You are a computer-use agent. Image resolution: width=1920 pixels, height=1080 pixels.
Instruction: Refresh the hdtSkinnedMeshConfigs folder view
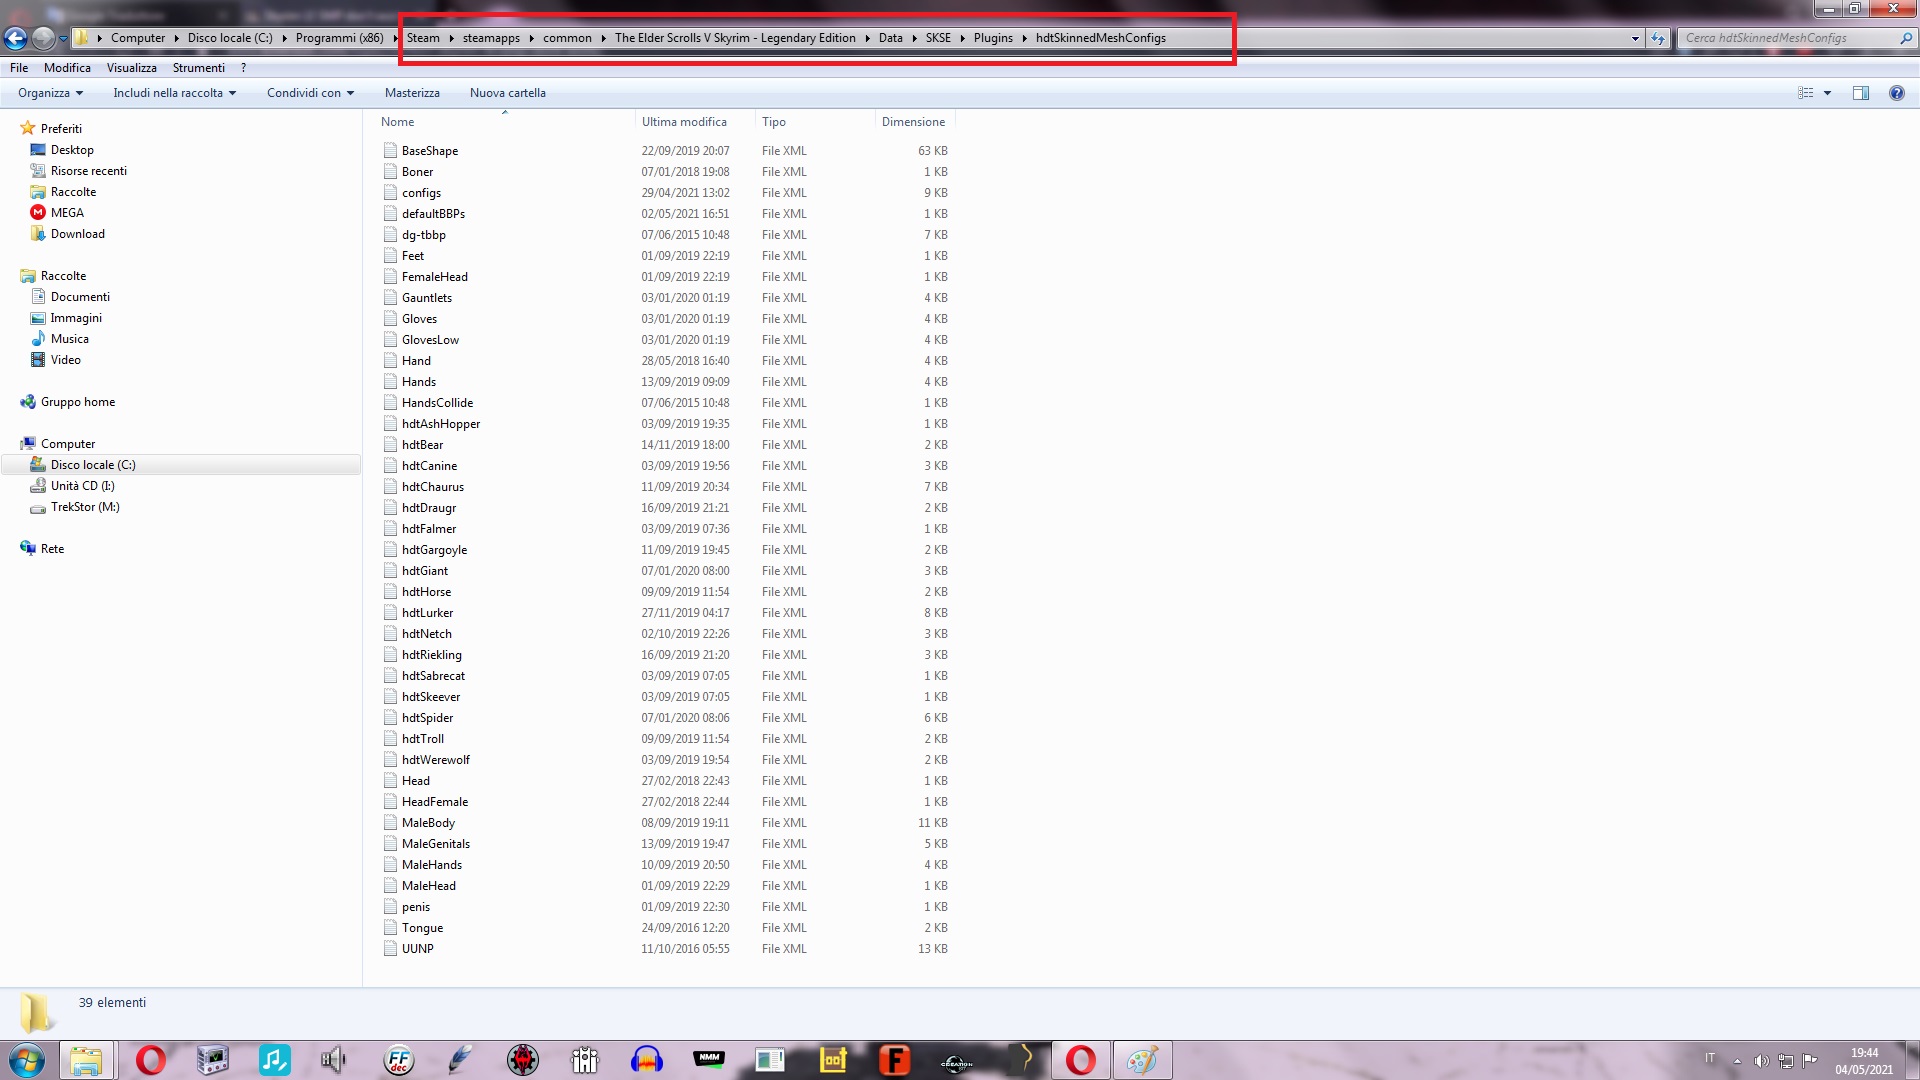(1658, 38)
